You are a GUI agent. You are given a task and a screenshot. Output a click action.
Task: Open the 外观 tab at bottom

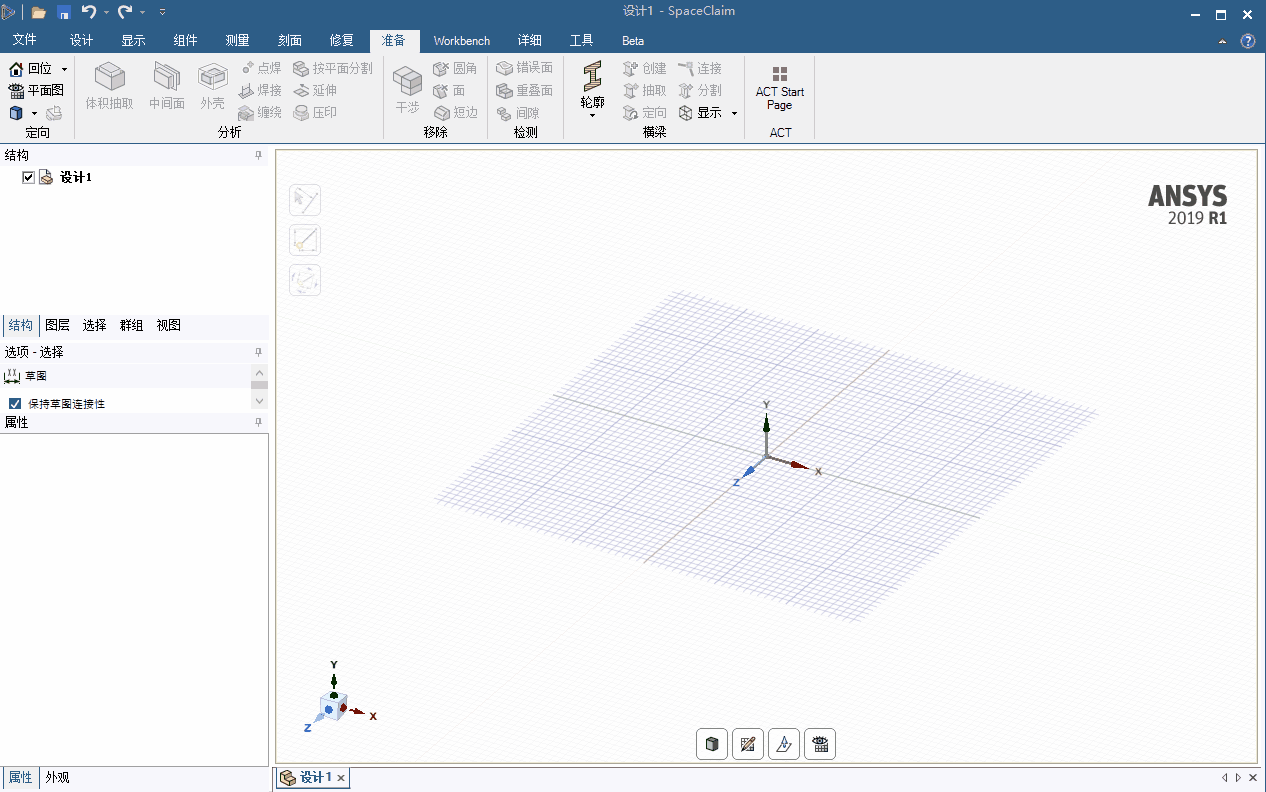coord(57,778)
